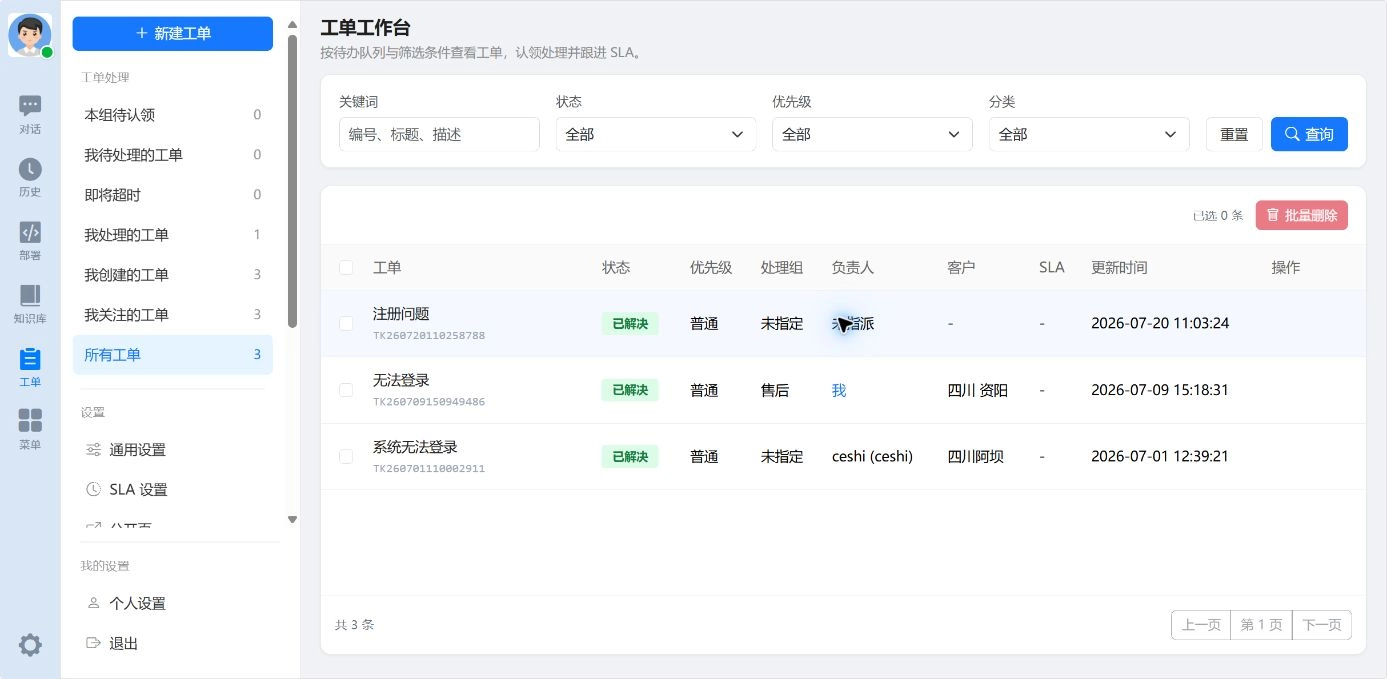Select 即将超时 queue
Image resolution: width=1387 pixels, height=679 pixels.
173,195
